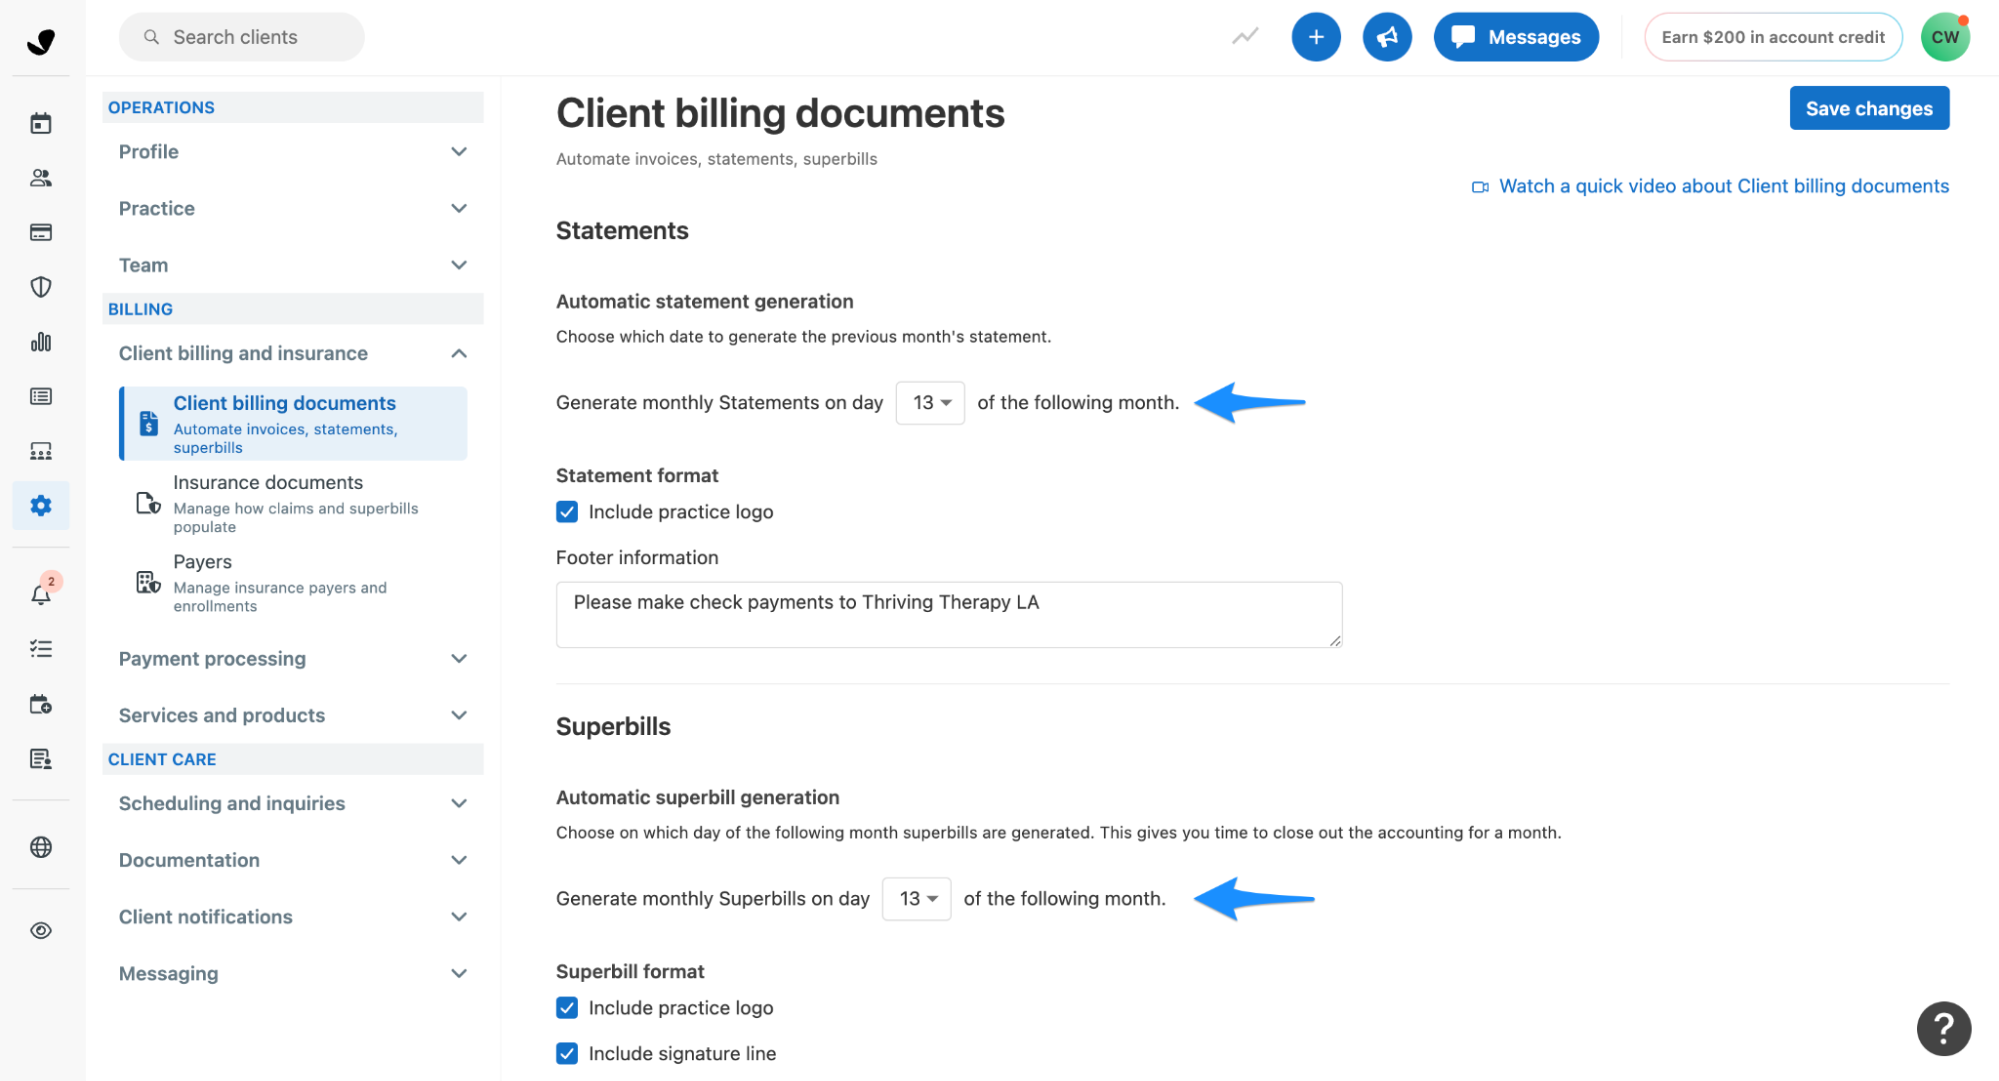This screenshot has width=1999, height=1081.
Task: Collapse Client billing and insurance section
Action: [292, 353]
